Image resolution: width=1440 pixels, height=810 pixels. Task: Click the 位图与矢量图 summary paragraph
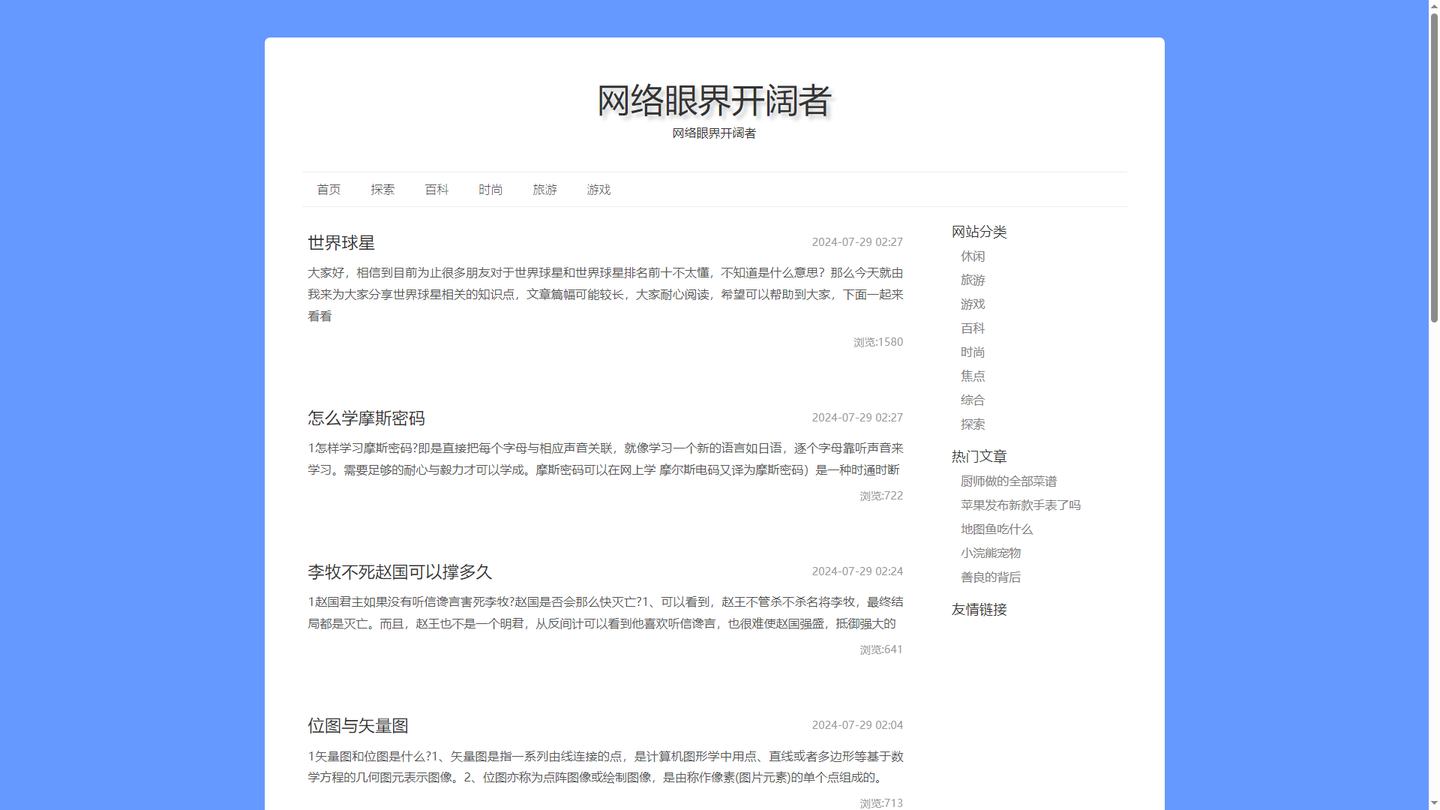(x=605, y=767)
